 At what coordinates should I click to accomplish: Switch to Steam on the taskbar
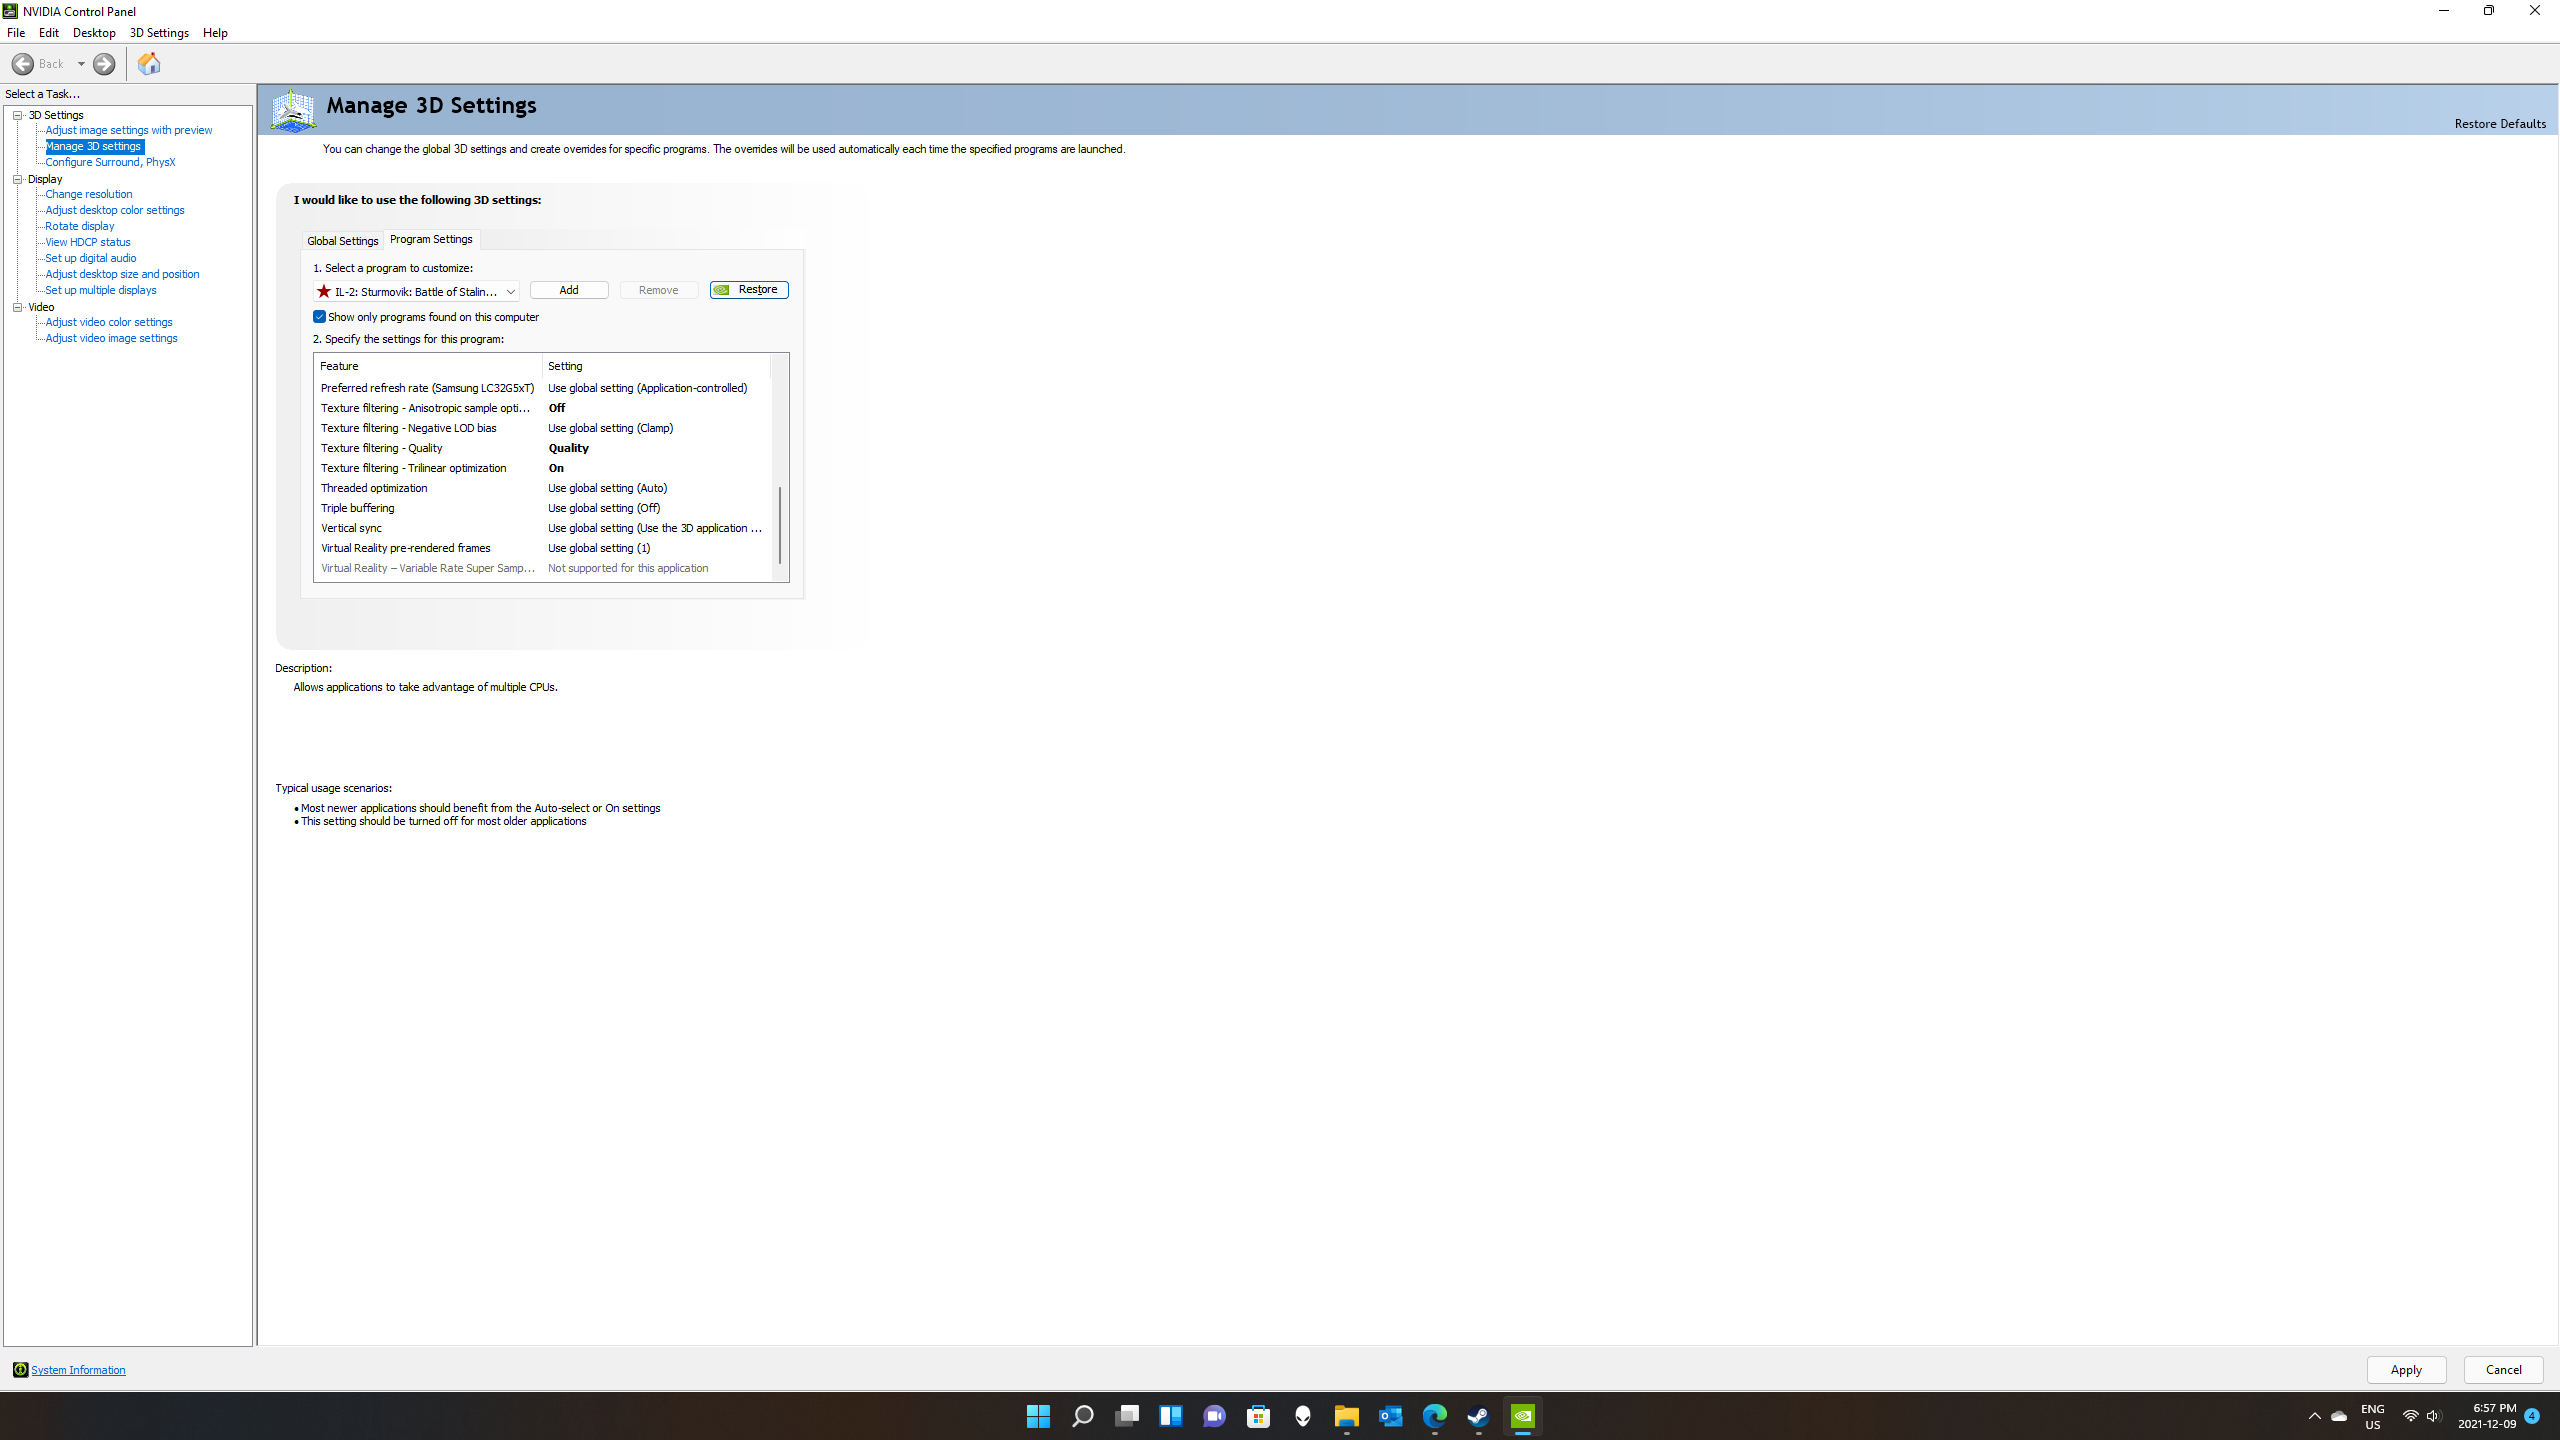coord(1479,1416)
